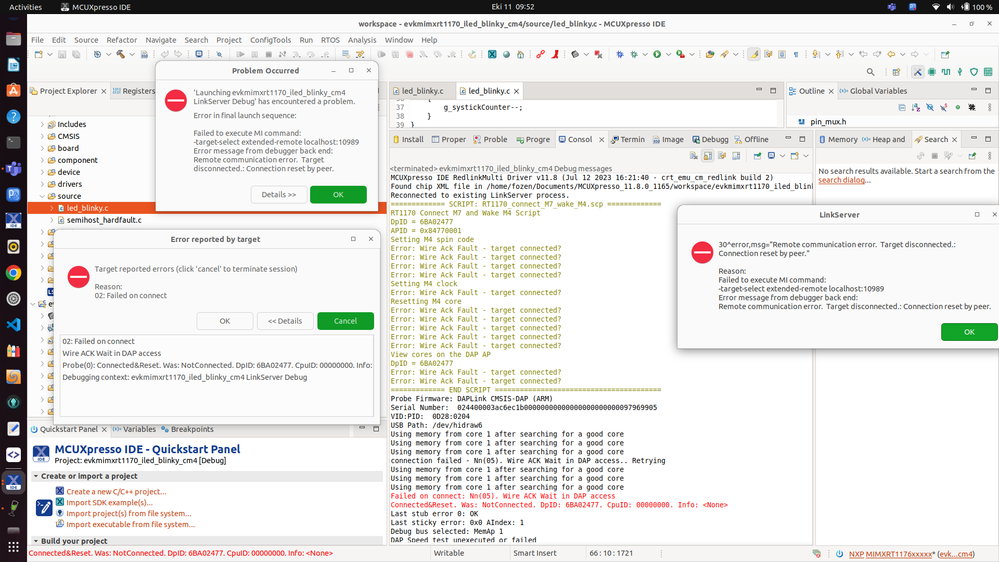Click Cancel in Error reported by target dialog
Screen dimensions: 999x562
coord(345,321)
